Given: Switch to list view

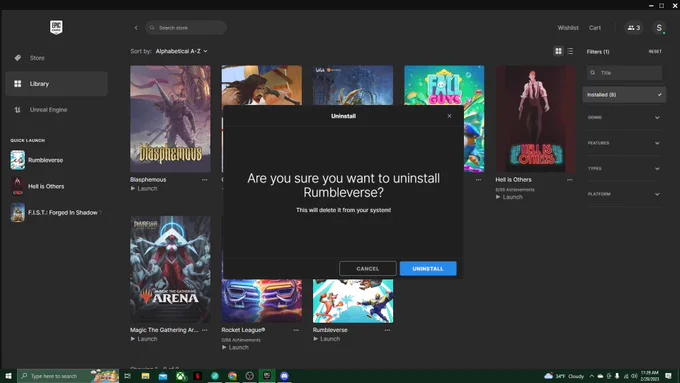Looking at the screenshot, I should 570,51.
